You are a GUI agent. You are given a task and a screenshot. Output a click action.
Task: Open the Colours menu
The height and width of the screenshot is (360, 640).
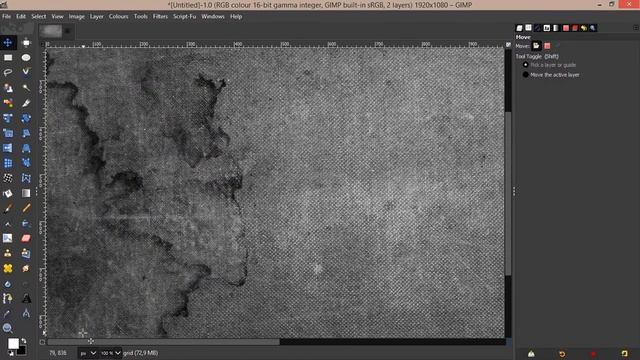click(118, 16)
